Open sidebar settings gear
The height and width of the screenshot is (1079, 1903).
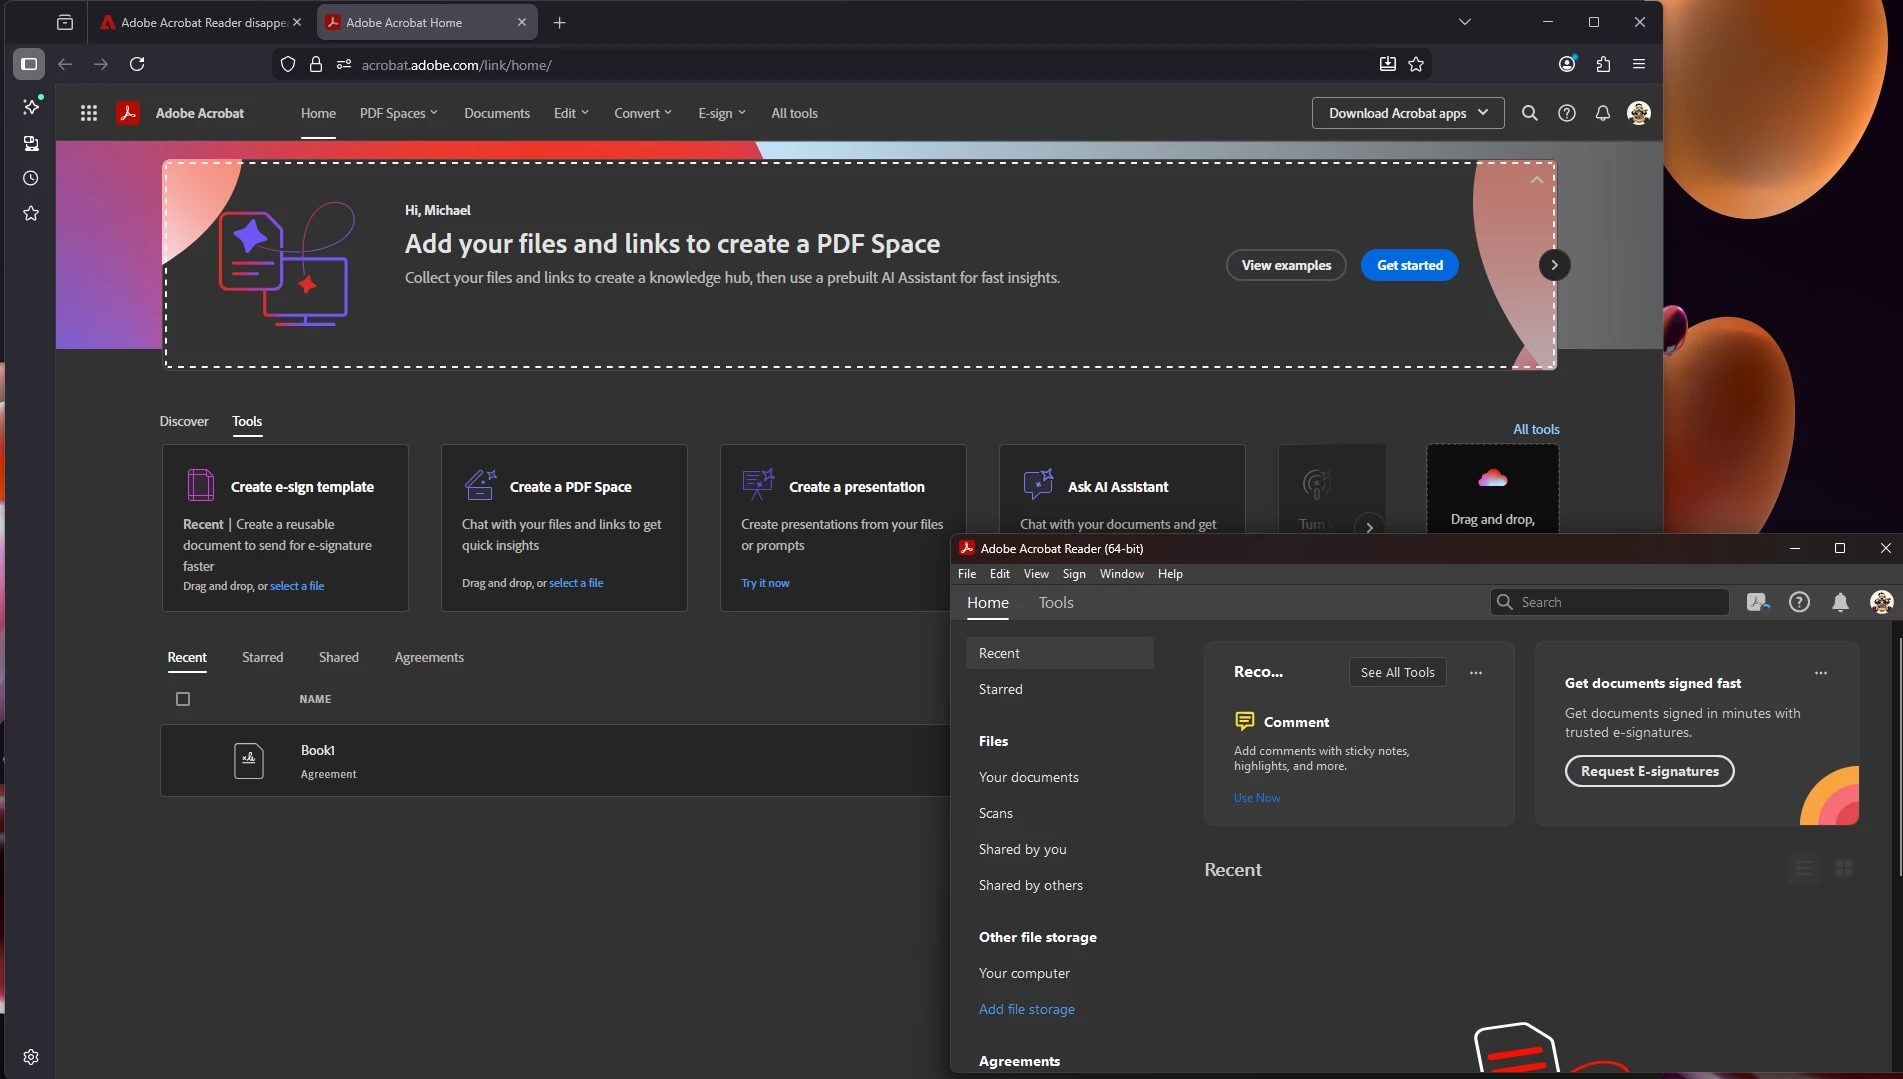[31, 1057]
